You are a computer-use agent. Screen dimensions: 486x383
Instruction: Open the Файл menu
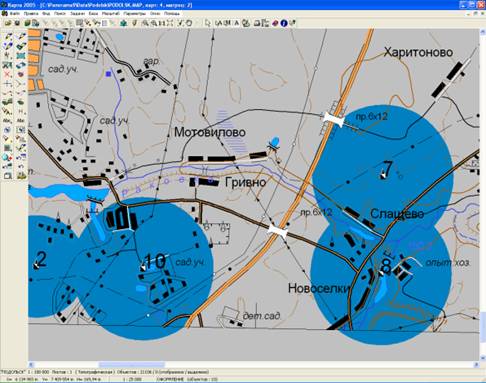coord(15,14)
